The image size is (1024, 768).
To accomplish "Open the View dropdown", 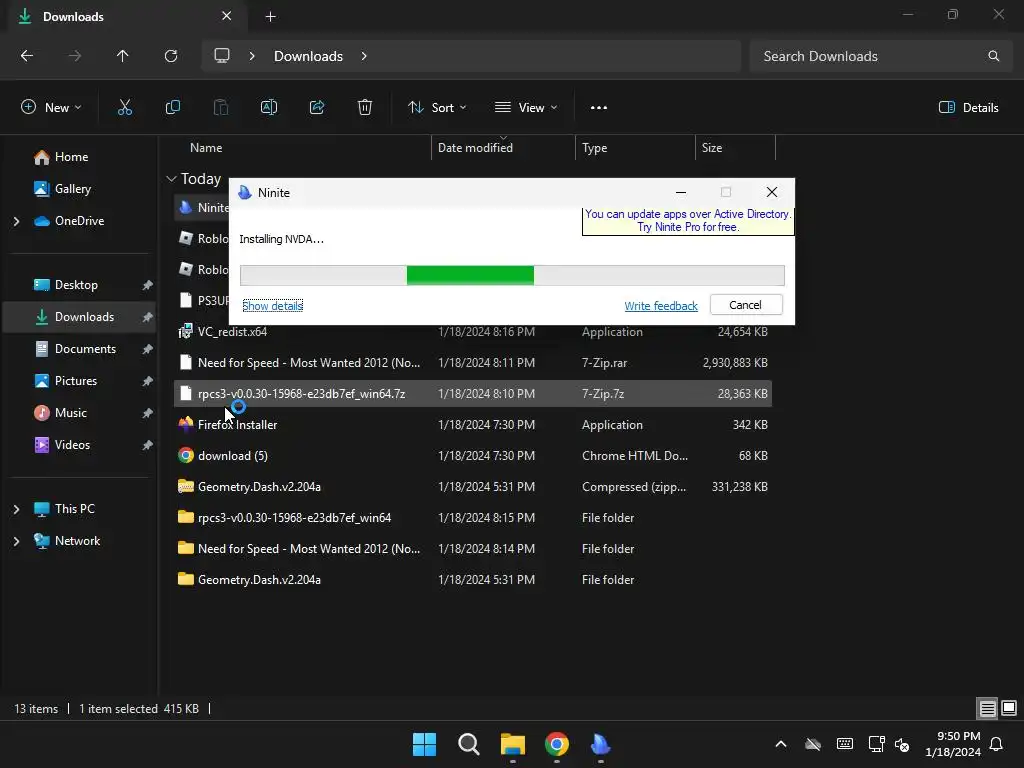I will point(526,108).
